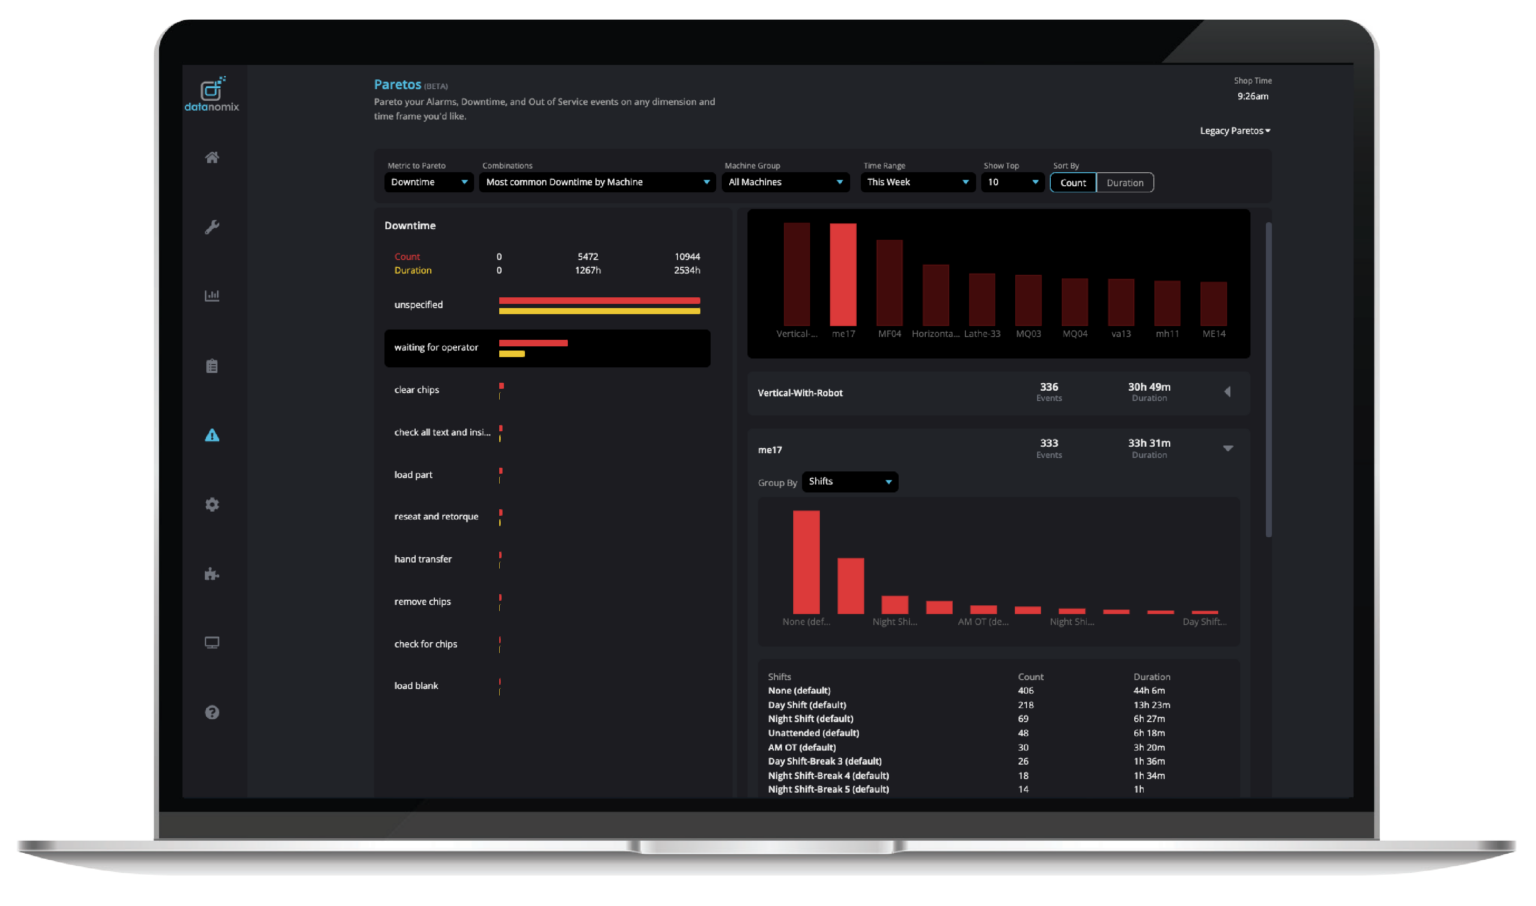Click the Datanomix logo at top left
The height and width of the screenshot is (906, 1536).
coord(211,93)
